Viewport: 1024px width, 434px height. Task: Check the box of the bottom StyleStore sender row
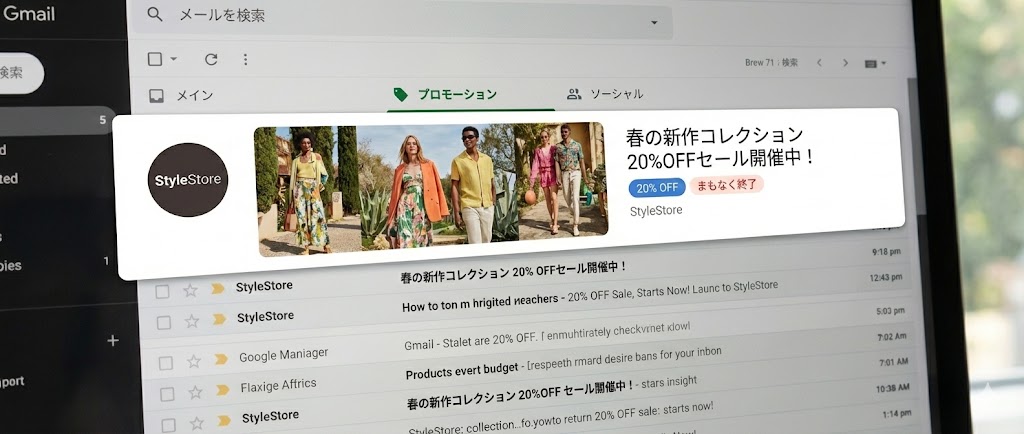[x=168, y=425]
